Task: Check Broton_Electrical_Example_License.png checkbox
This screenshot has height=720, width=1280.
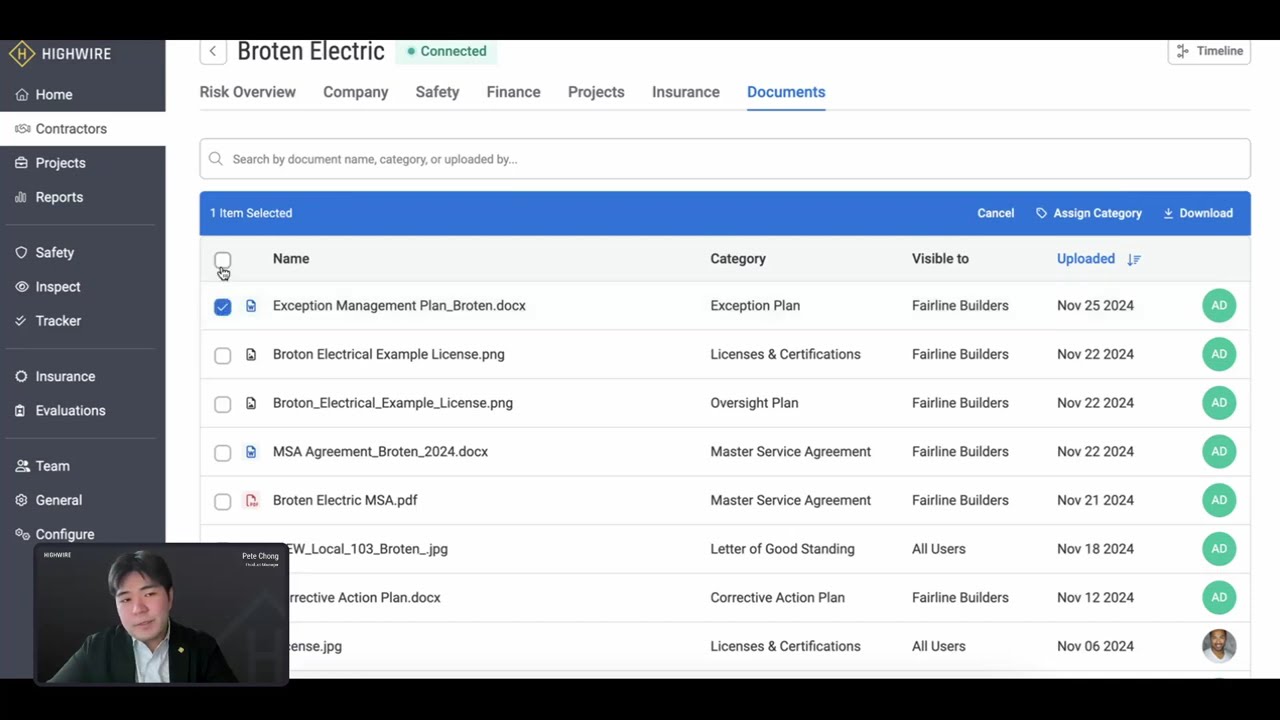Action: click(222, 404)
